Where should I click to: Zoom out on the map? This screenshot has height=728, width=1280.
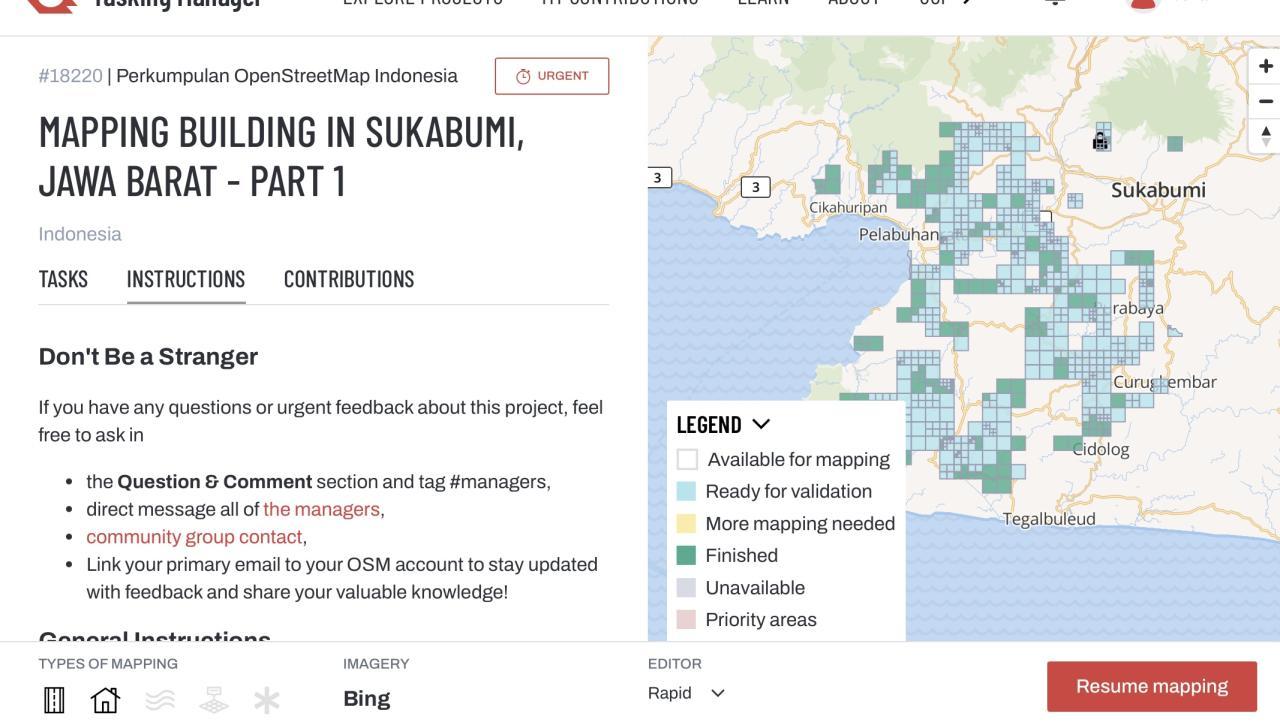1265,101
